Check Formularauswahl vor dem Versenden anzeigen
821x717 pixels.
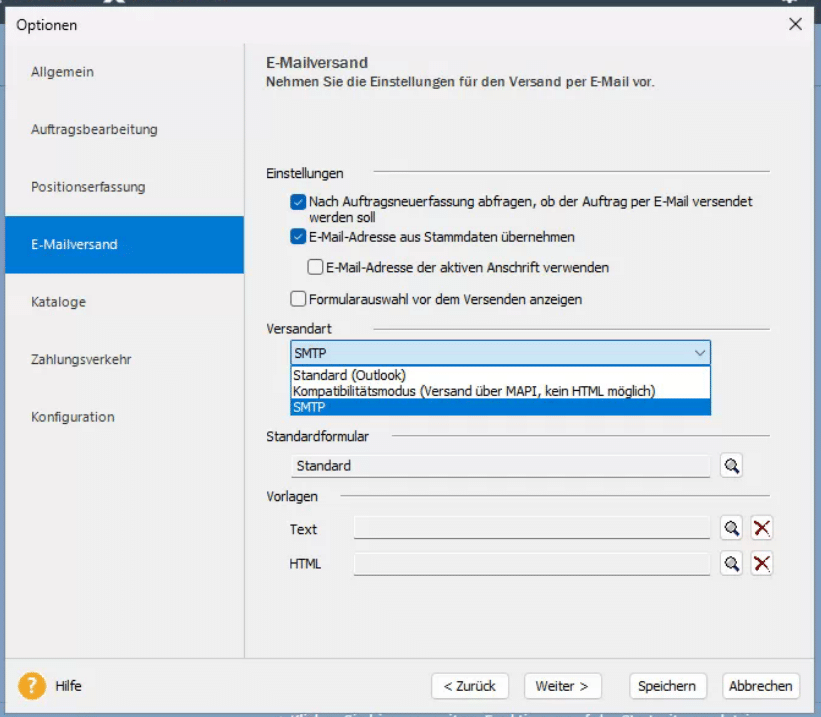[298, 299]
